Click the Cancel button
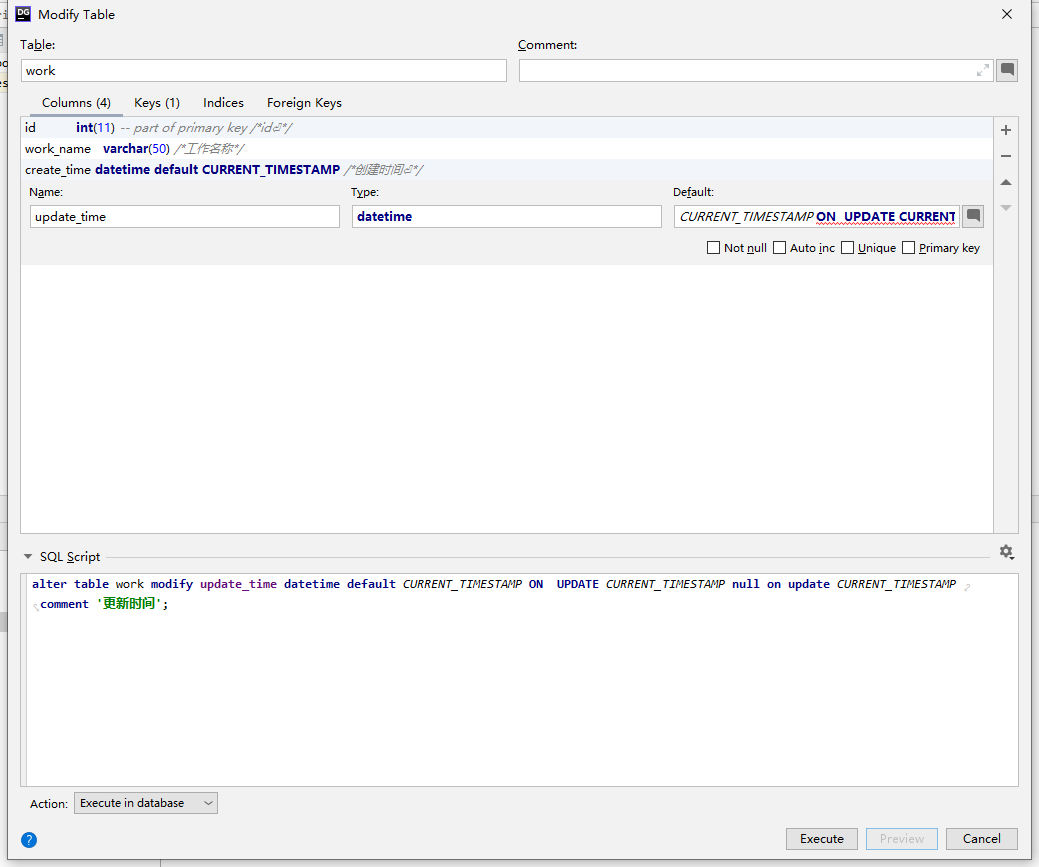 tap(981, 839)
